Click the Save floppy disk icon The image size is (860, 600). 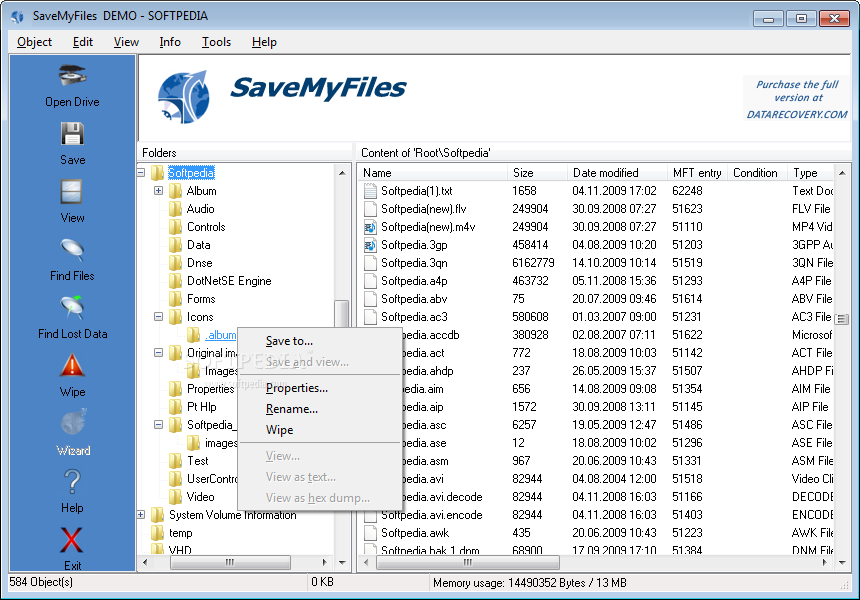click(x=72, y=133)
